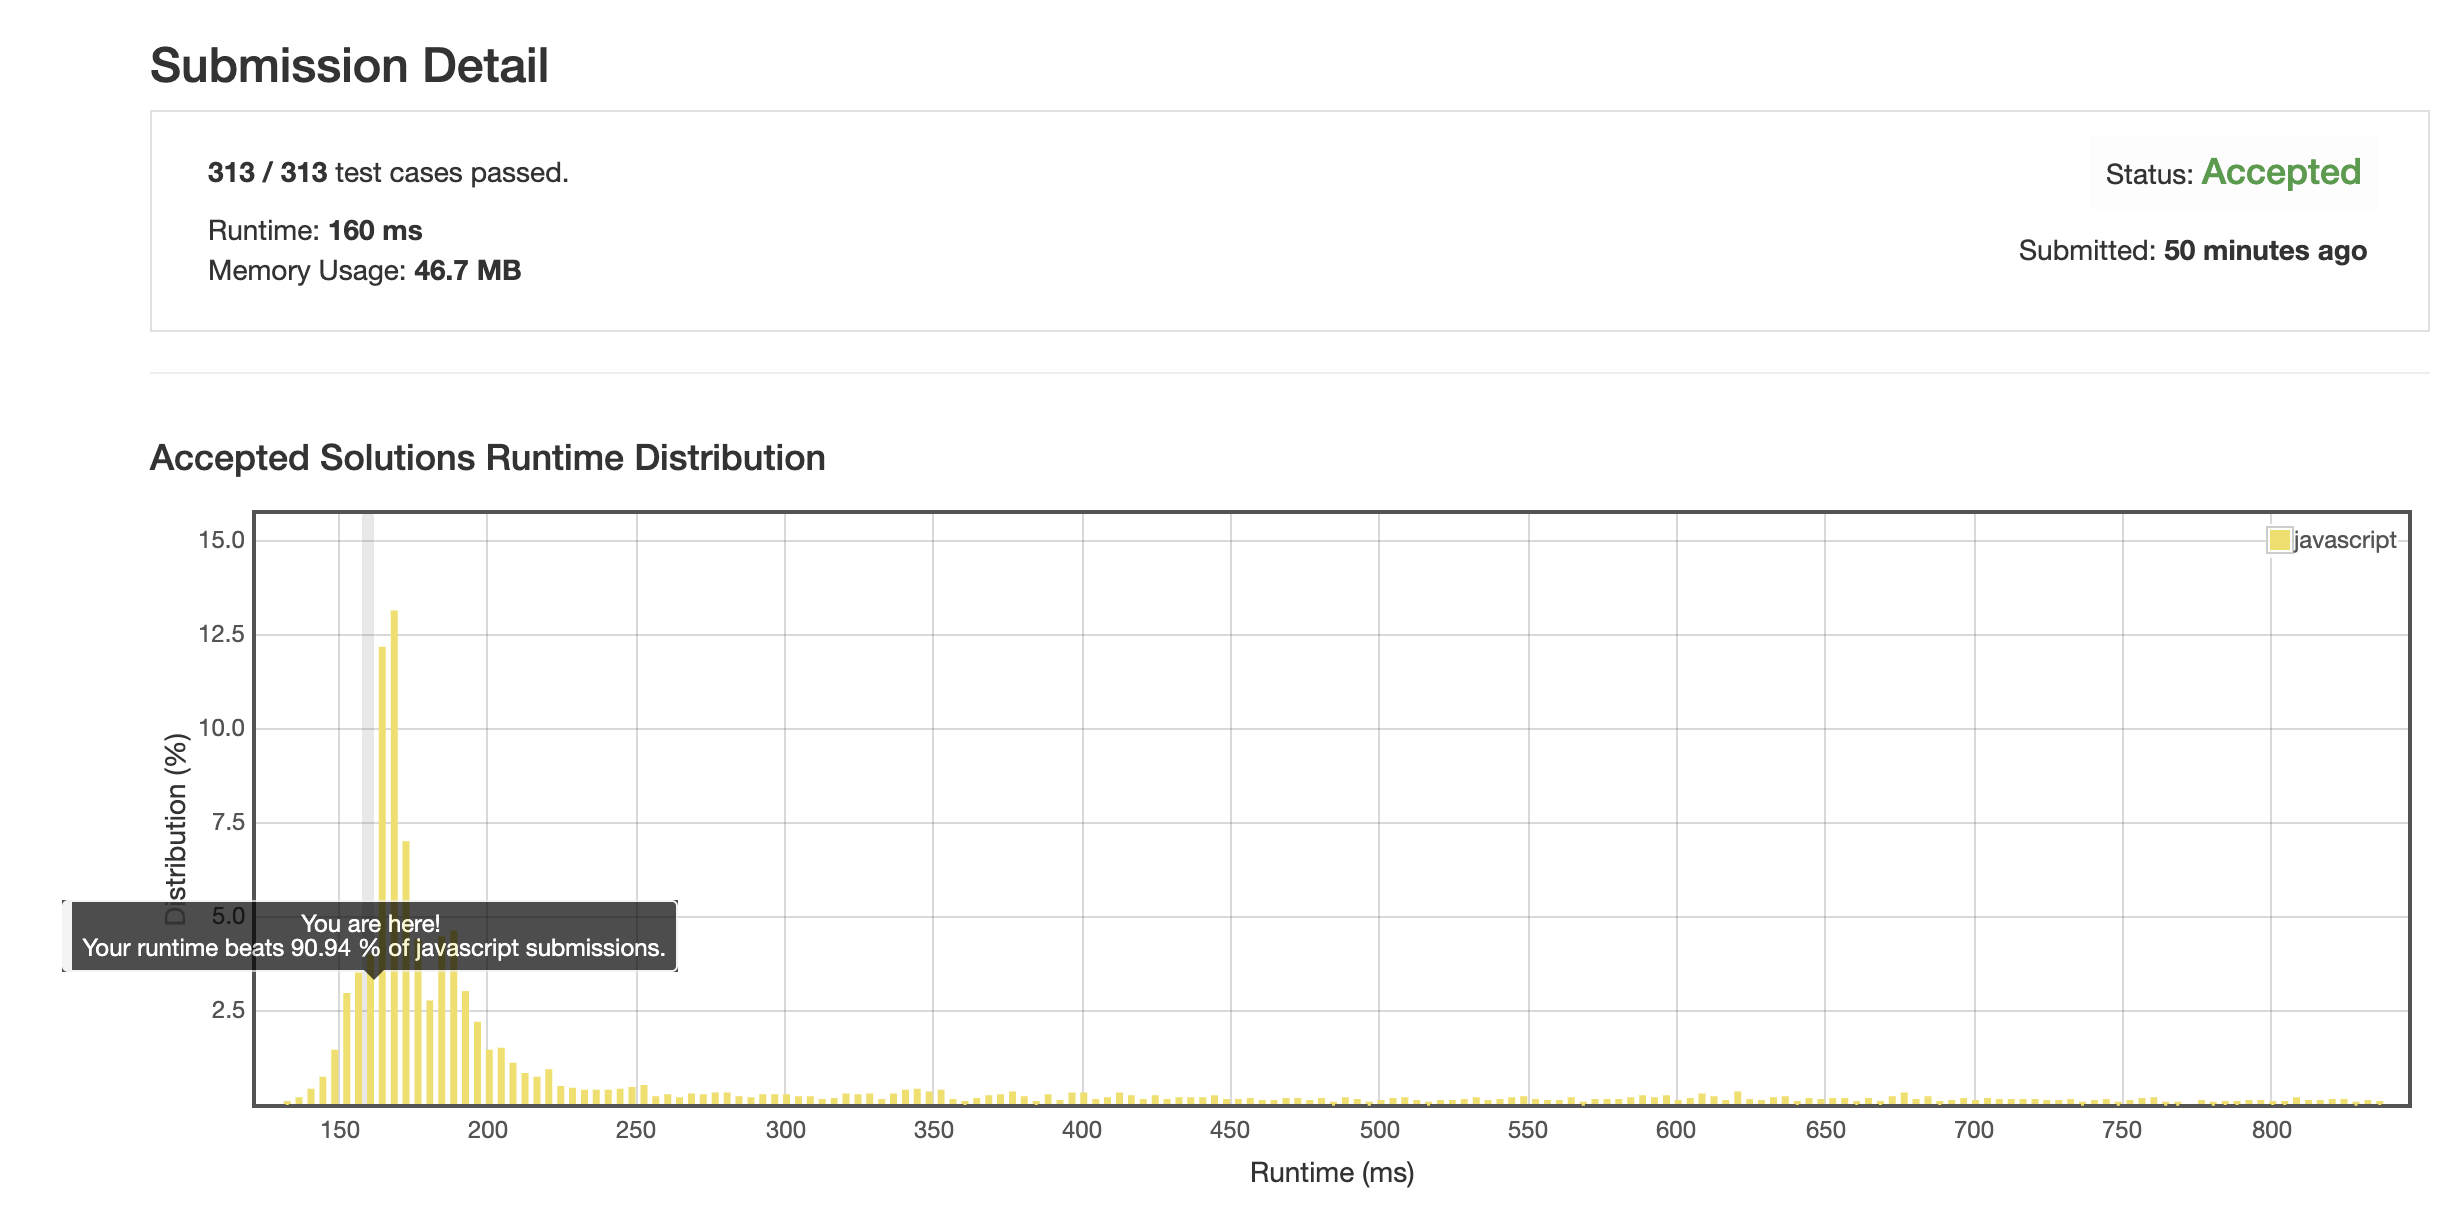Click the 650 tick on runtime axis
This screenshot has width=2452, height=1218.
pyautogui.click(x=1825, y=1130)
